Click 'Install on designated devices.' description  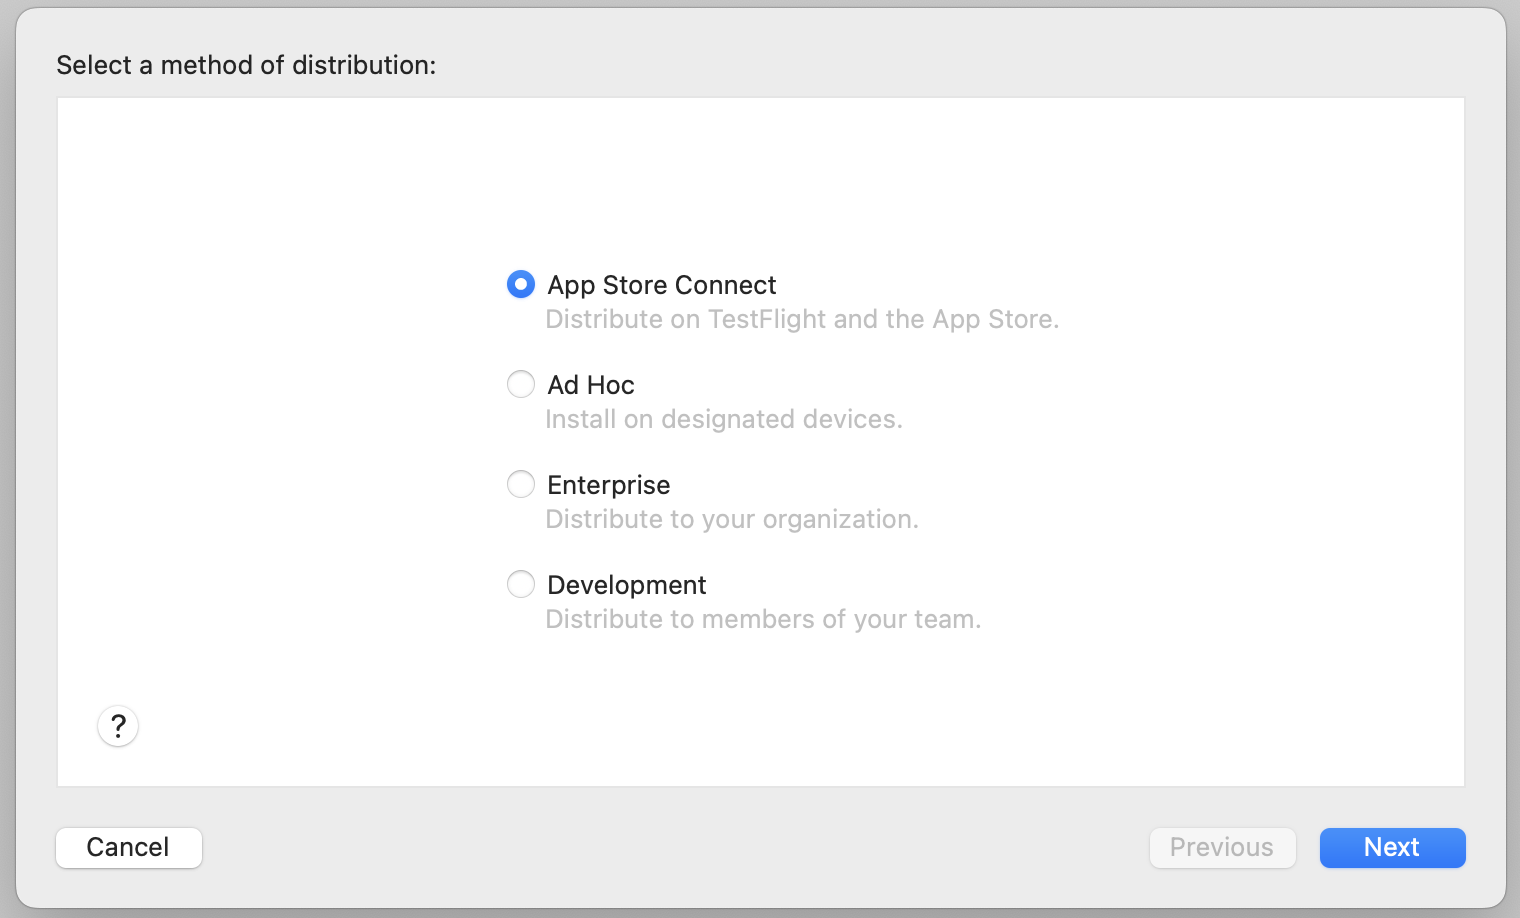(724, 420)
